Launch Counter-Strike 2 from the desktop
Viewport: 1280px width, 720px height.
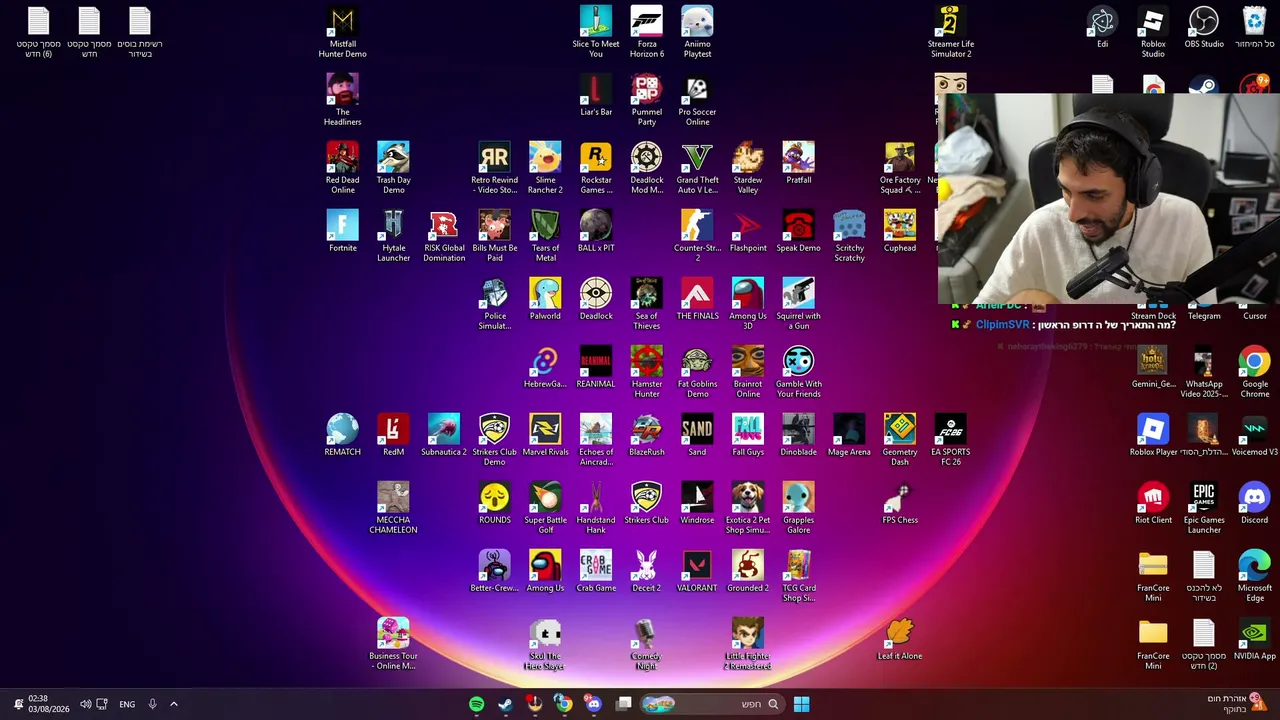(697, 236)
